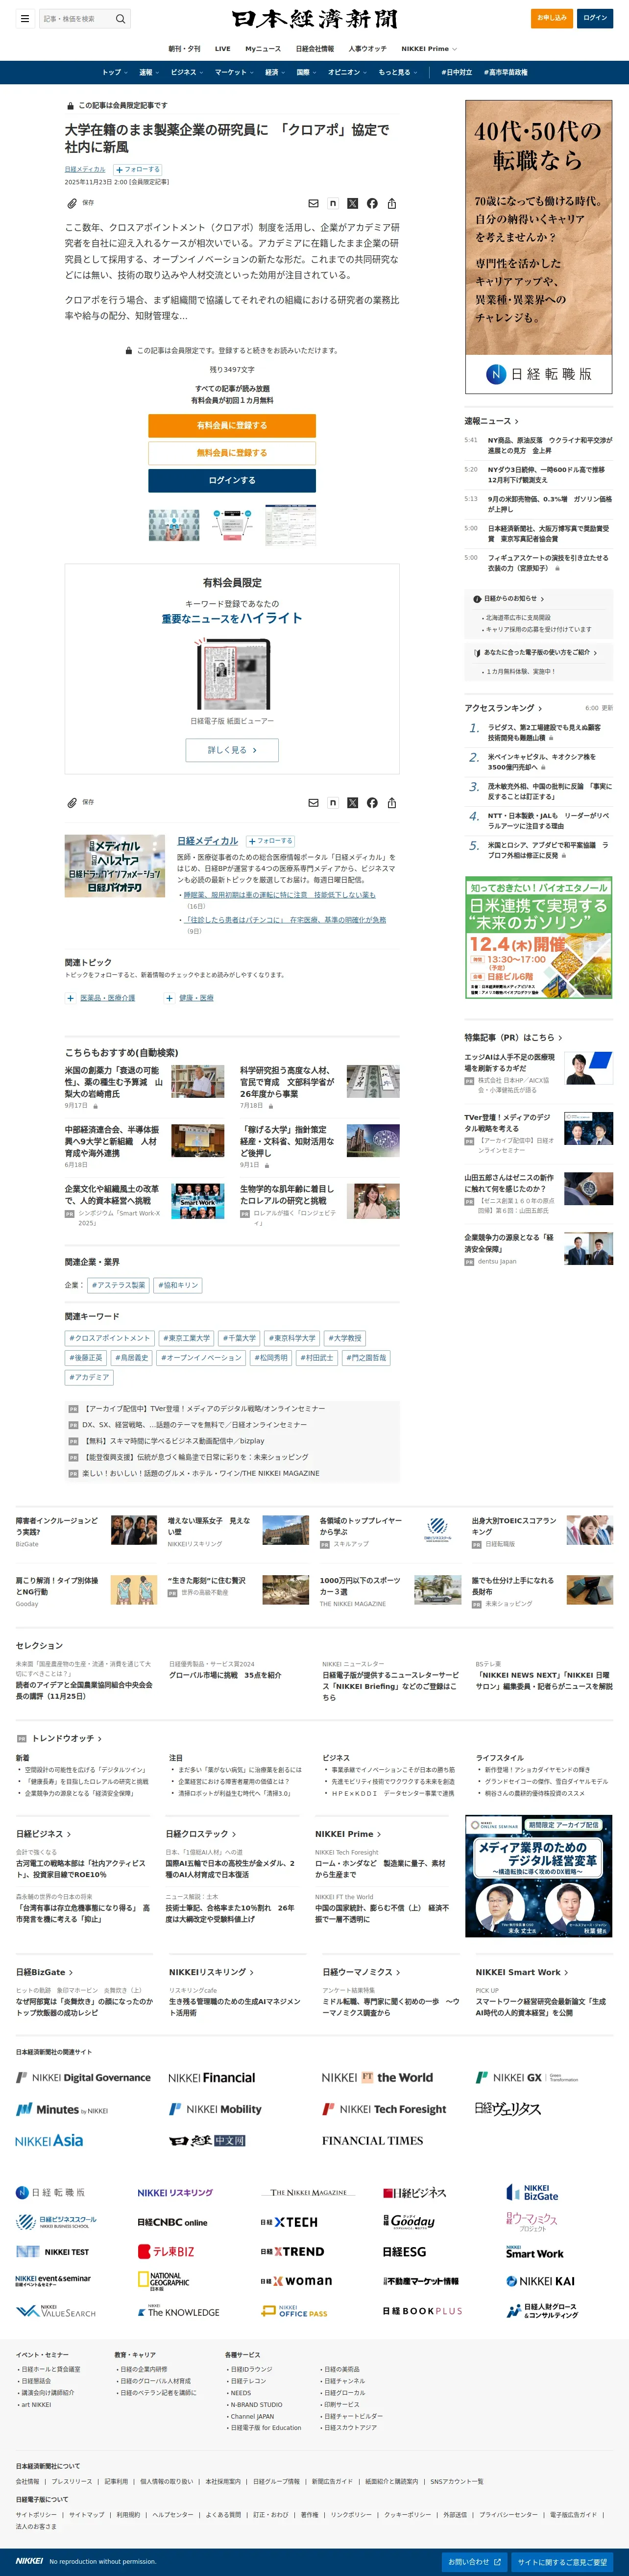Click 無料会員に登録する button
629x2576 pixels.
click(232, 452)
